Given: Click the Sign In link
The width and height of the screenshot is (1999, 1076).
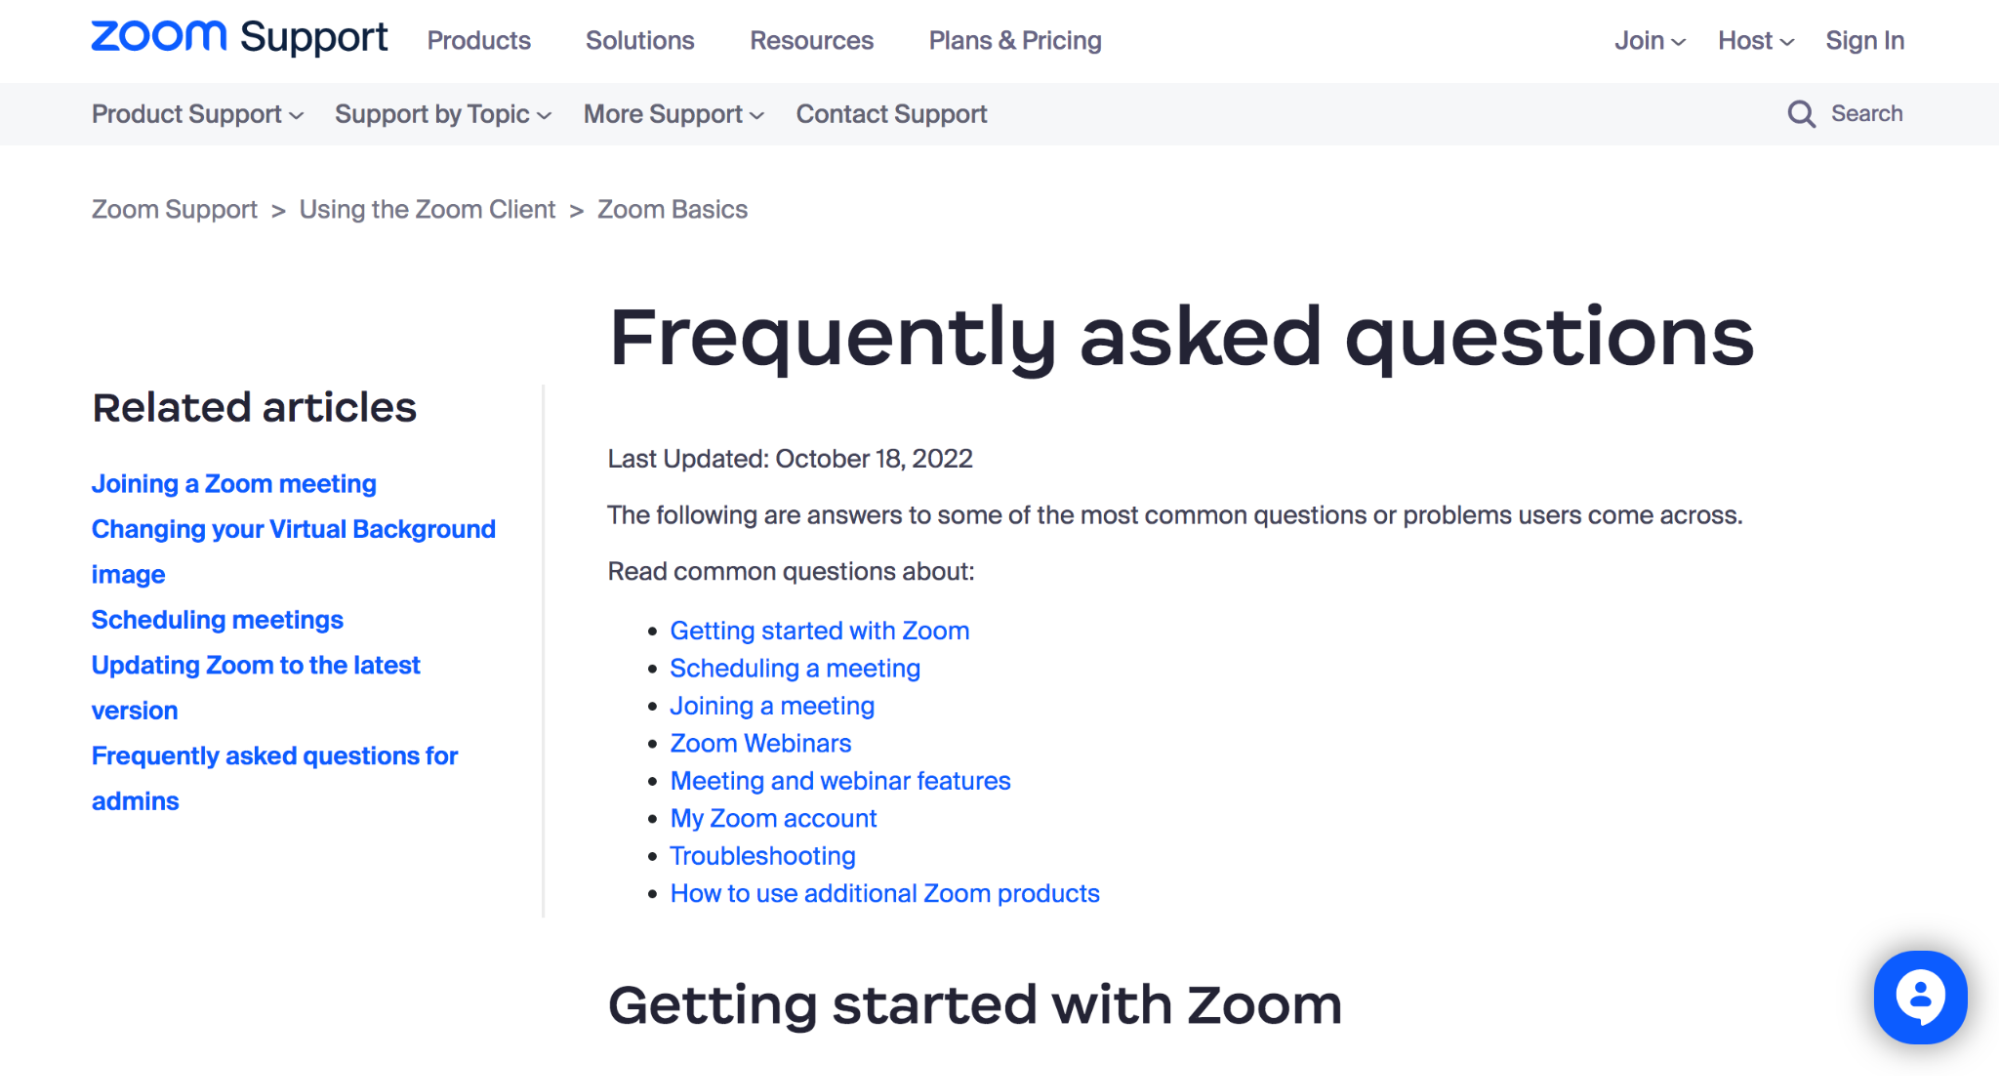Looking at the screenshot, I should click(1864, 41).
